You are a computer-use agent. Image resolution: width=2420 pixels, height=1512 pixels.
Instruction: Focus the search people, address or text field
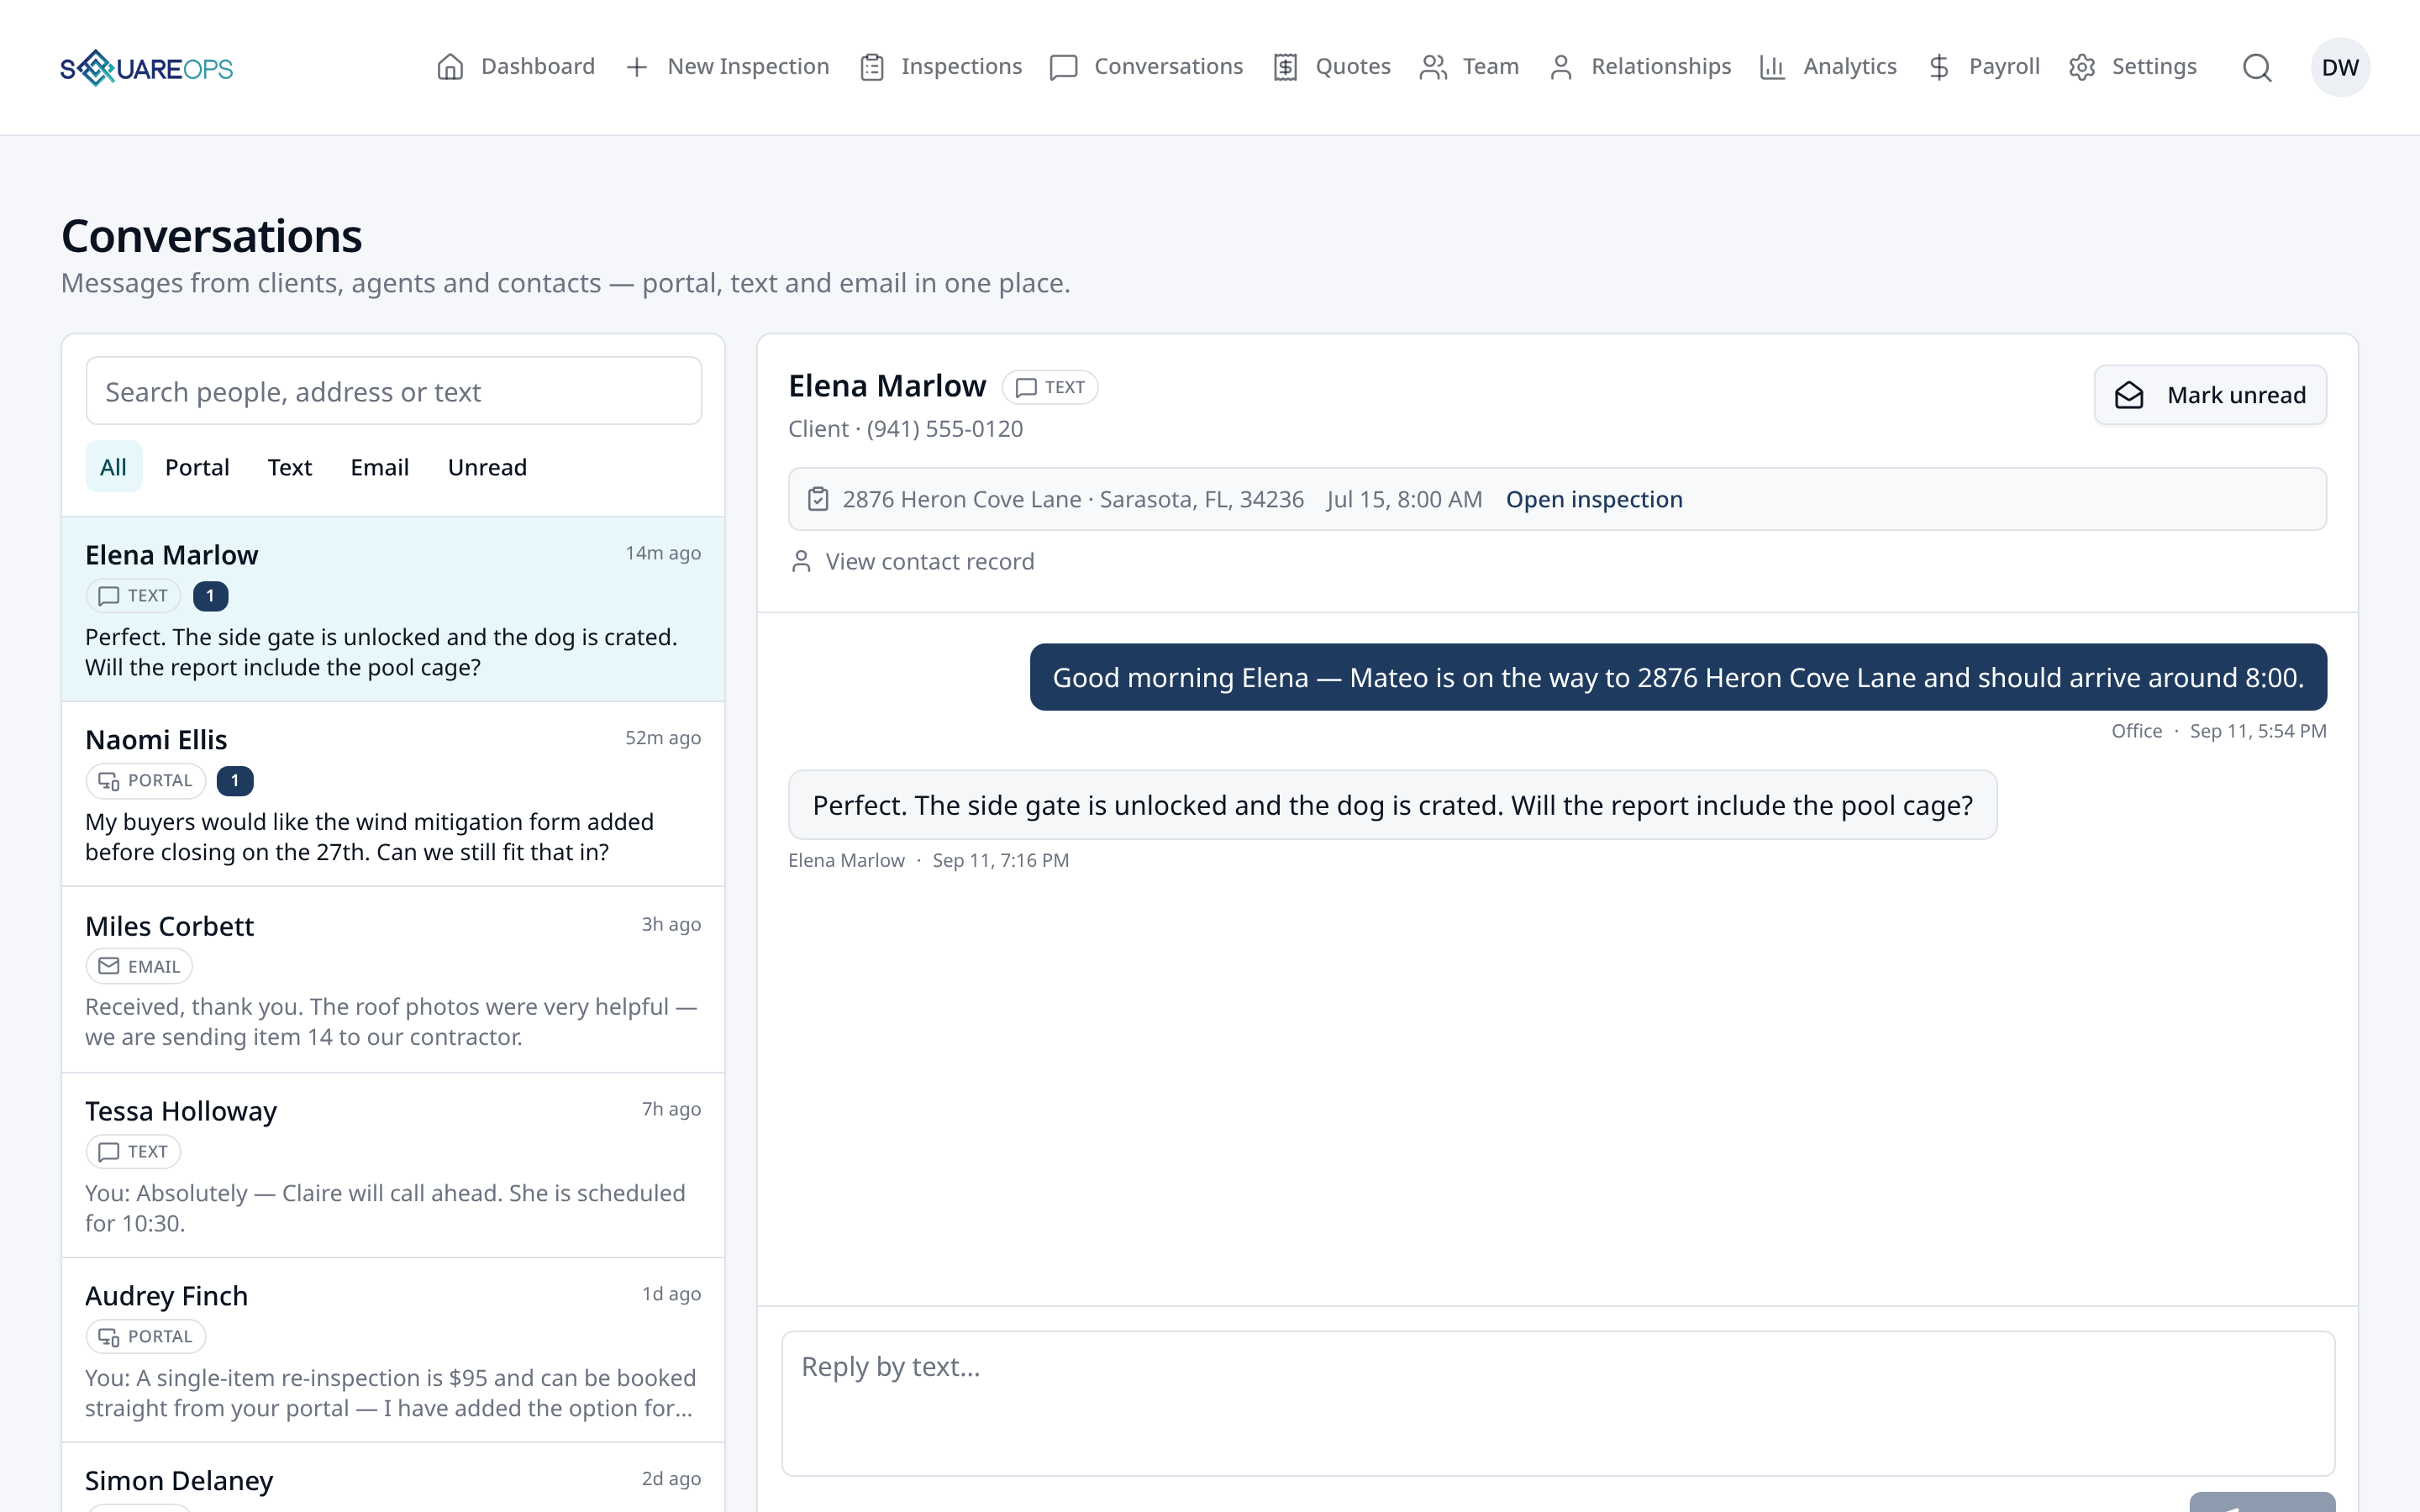(393, 391)
